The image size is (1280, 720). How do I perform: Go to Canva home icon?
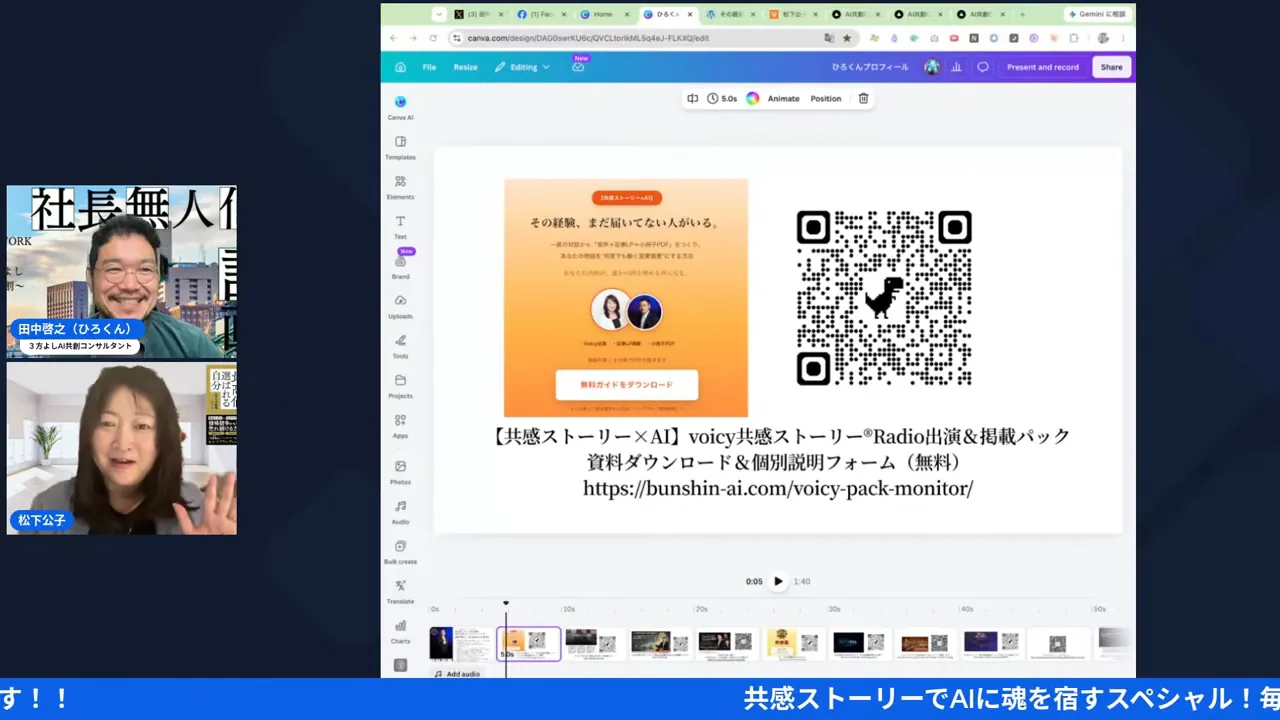click(400, 67)
